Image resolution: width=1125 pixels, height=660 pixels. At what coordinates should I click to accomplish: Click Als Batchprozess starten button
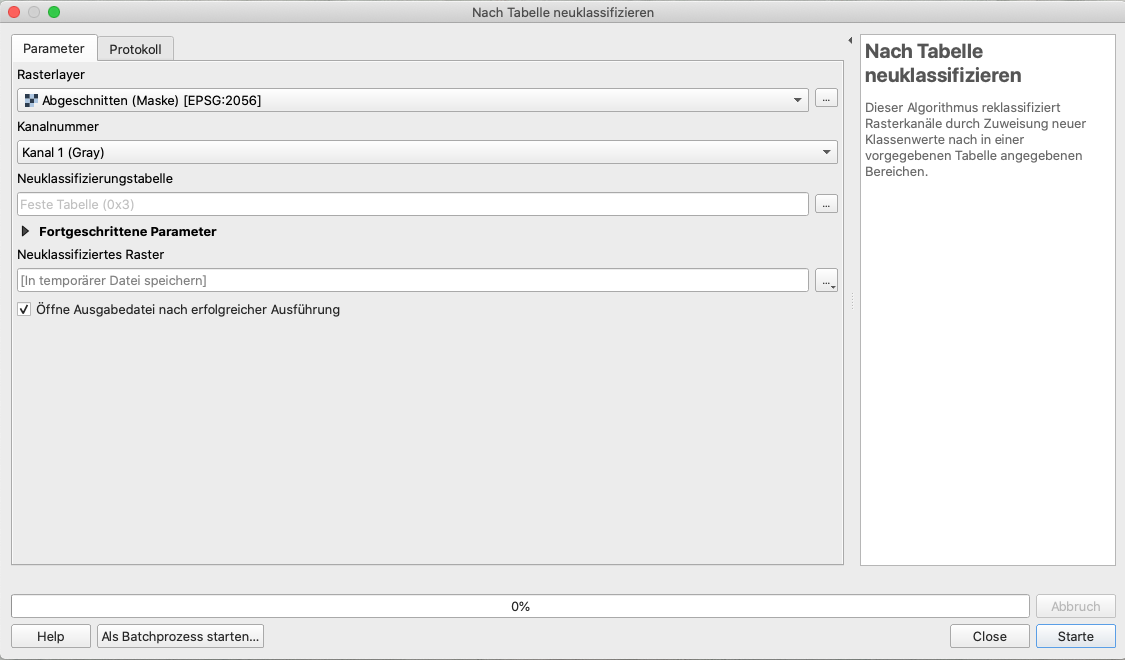(x=180, y=636)
